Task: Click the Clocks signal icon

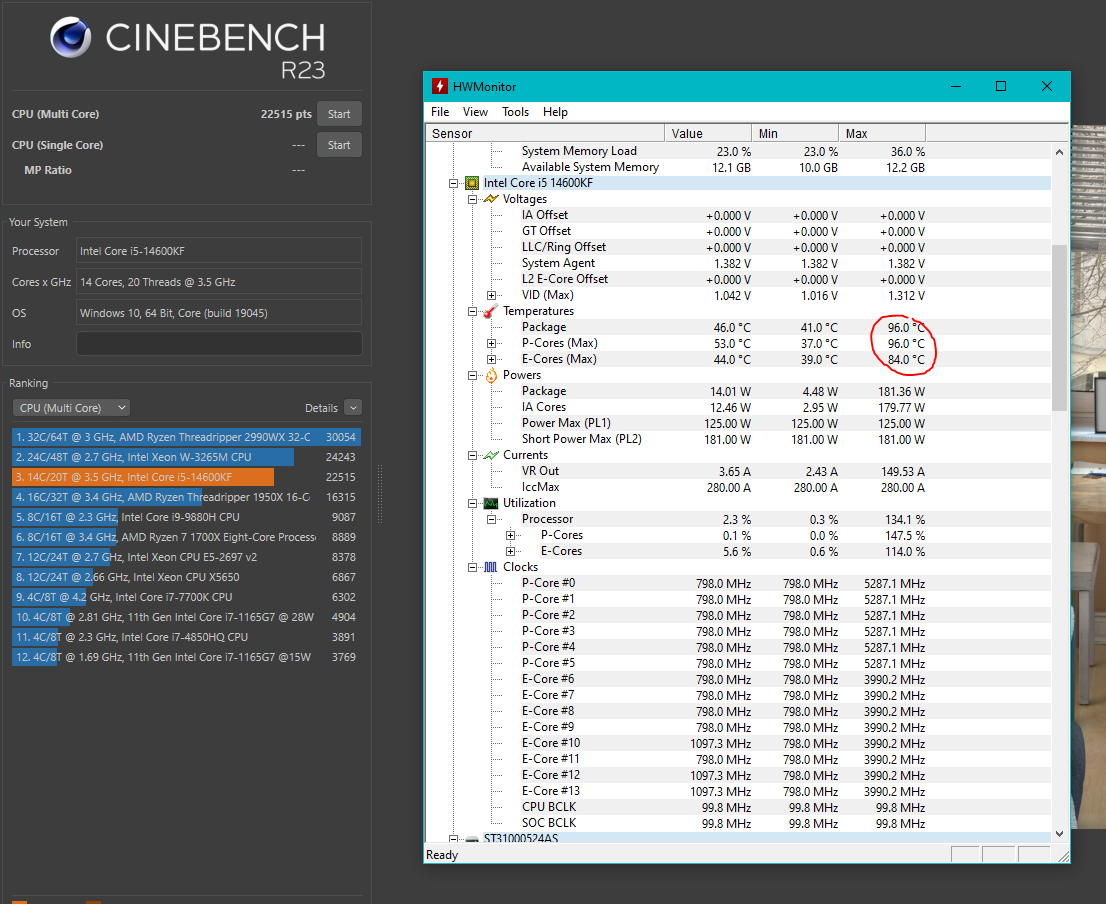Action: click(x=491, y=567)
